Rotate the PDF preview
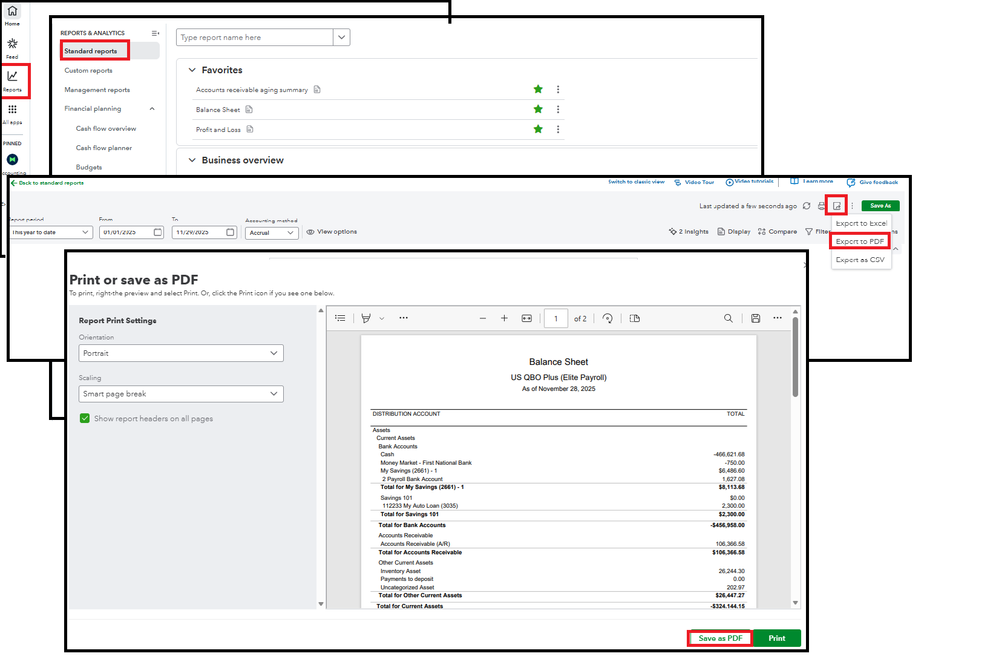Image resolution: width=999 pixels, height=656 pixels. pyautogui.click(x=607, y=318)
